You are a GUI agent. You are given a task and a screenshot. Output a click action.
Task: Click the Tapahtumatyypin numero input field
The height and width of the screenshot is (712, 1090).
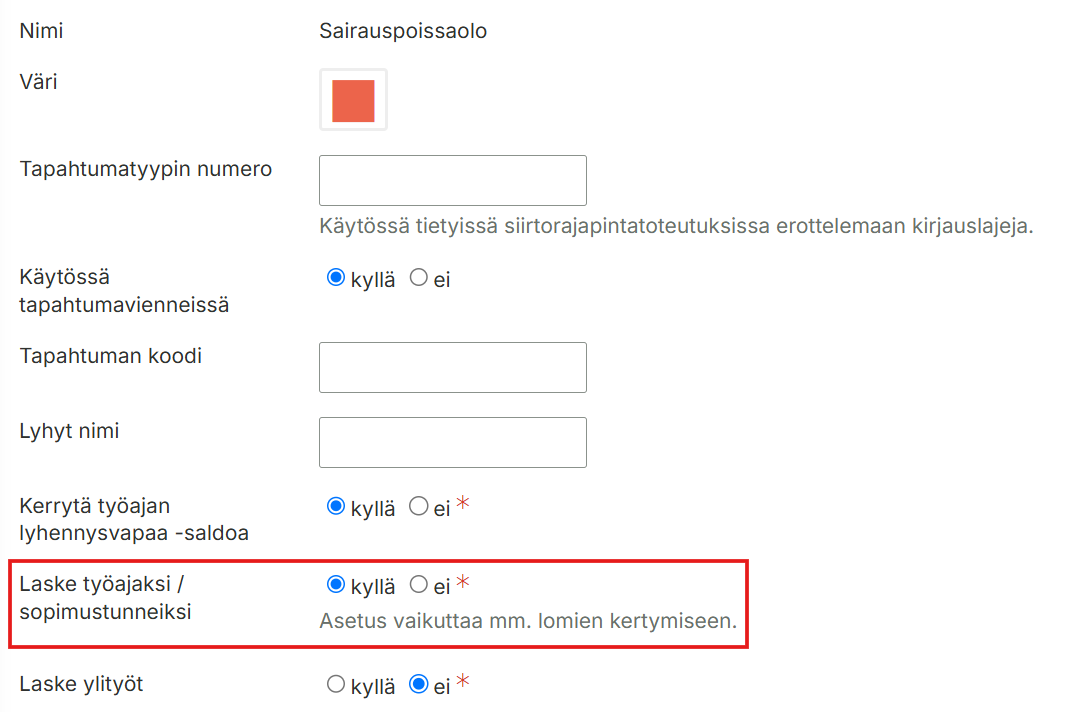tap(453, 180)
